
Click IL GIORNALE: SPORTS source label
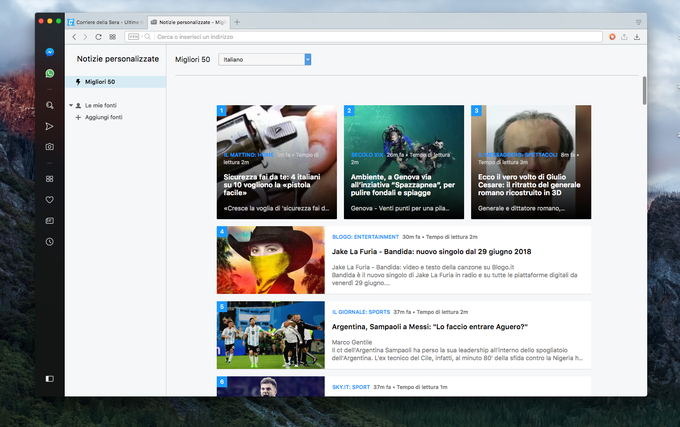pos(361,312)
